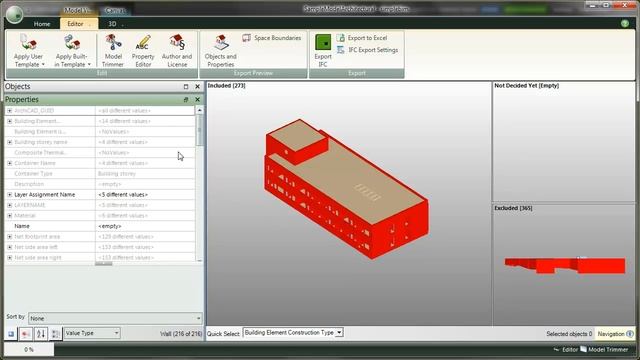Expand the Net side area right row
Viewport: 640px width, 360px height.
9,258
